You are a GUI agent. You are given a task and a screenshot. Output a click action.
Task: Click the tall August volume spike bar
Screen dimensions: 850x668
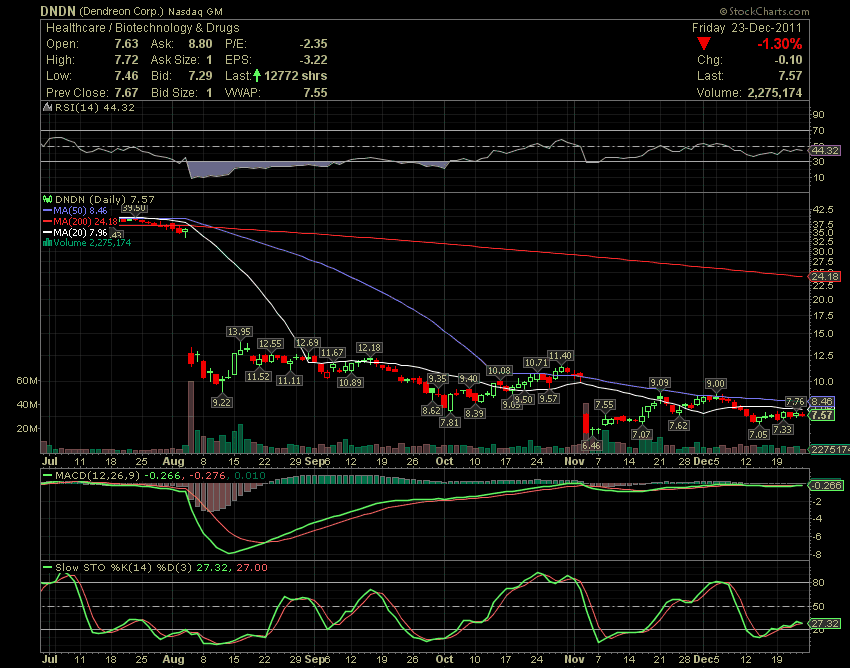tap(191, 417)
